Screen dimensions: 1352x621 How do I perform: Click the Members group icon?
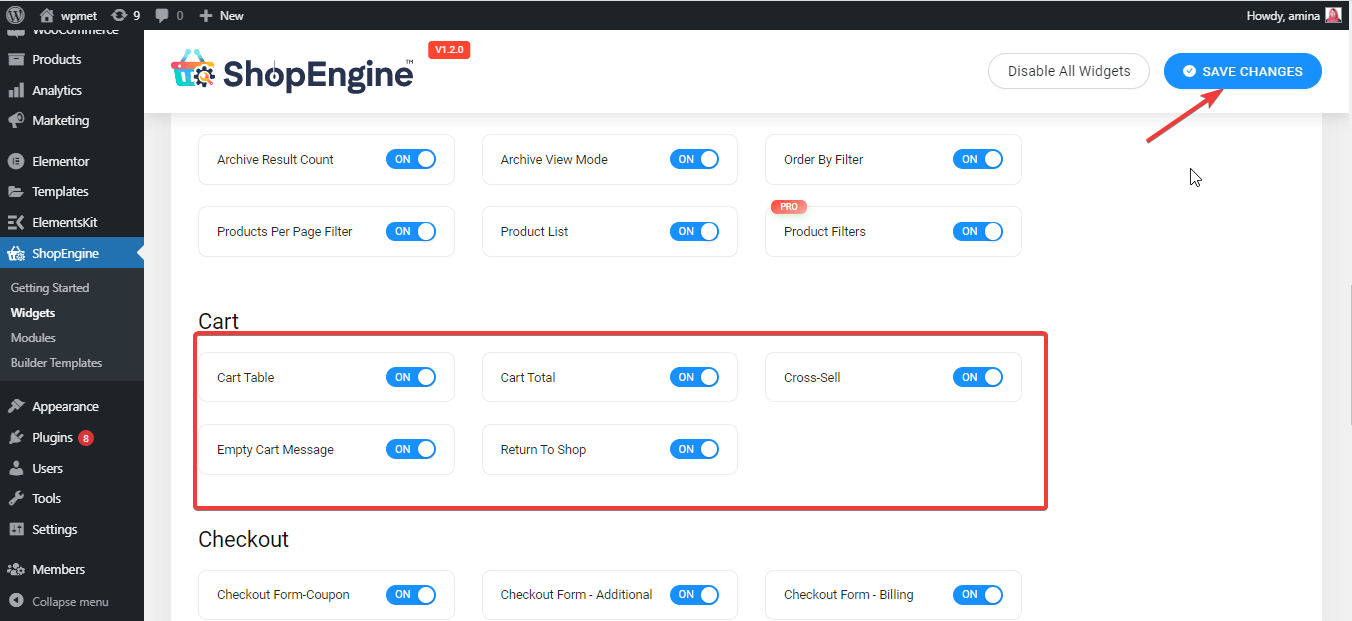tap(16, 569)
